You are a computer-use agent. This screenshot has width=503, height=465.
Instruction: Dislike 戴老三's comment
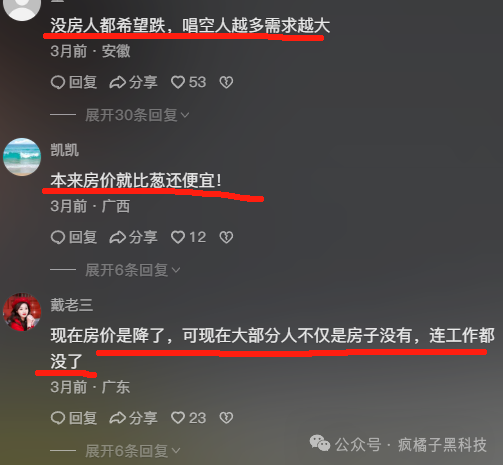click(x=226, y=418)
